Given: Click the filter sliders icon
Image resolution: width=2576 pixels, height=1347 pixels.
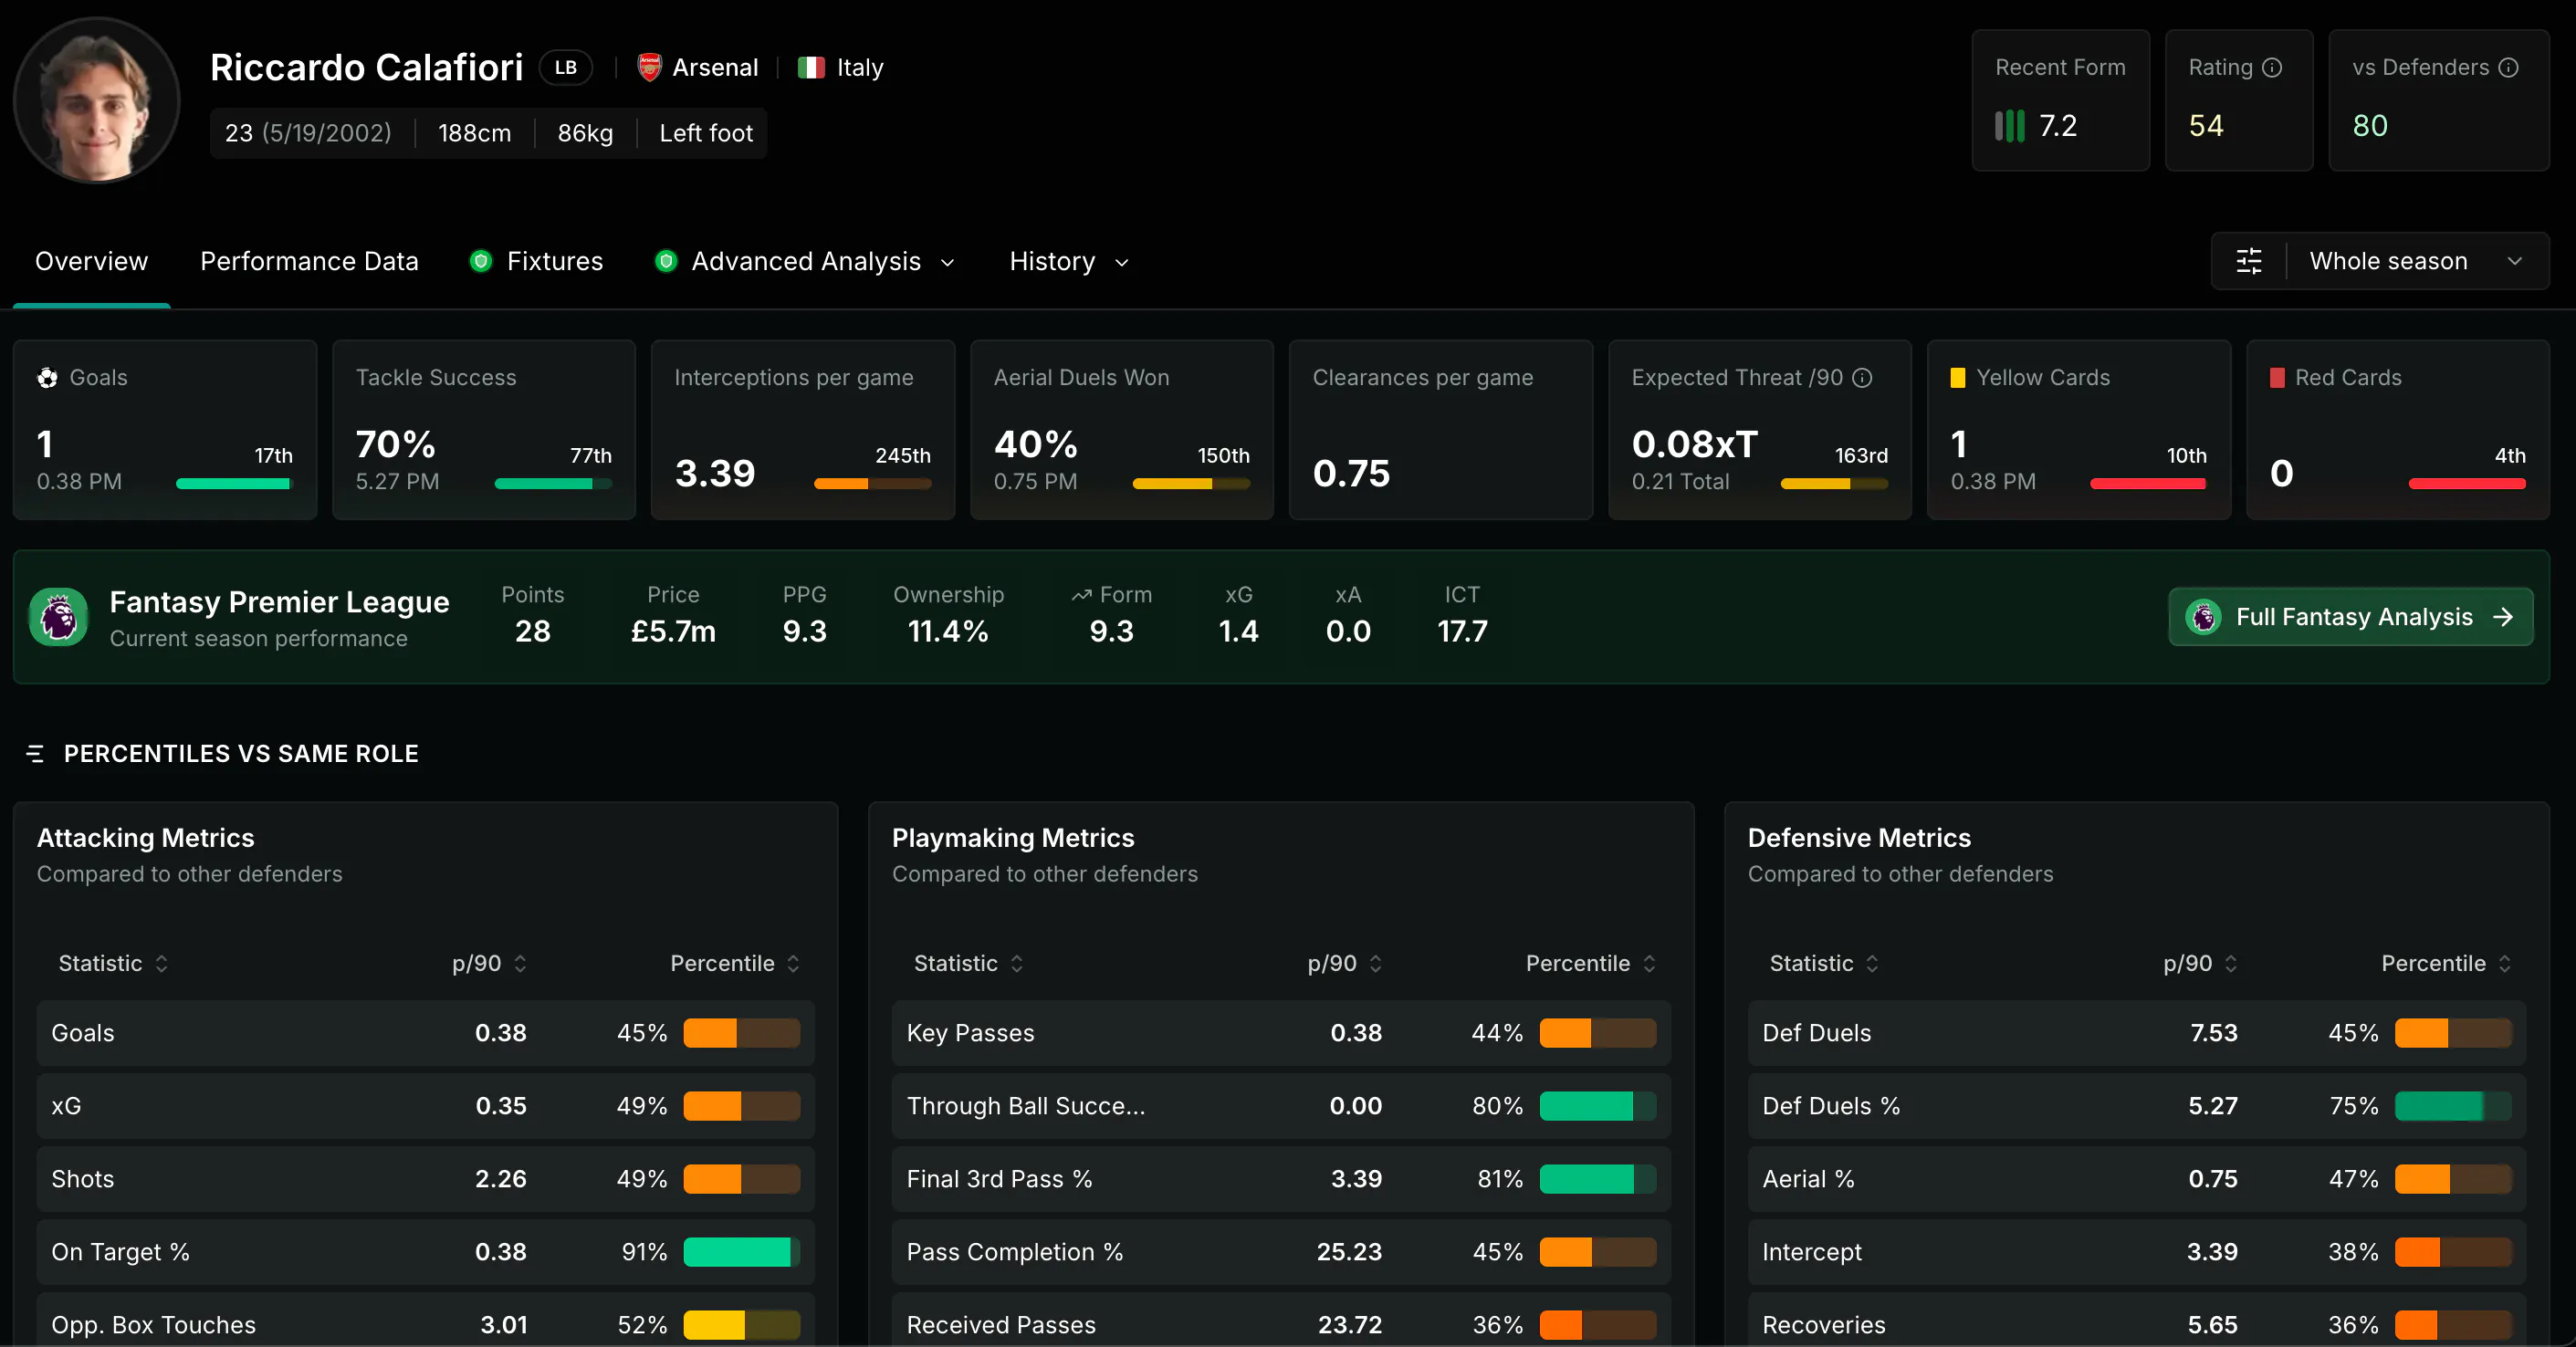Looking at the screenshot, I should pos(2249,261).
